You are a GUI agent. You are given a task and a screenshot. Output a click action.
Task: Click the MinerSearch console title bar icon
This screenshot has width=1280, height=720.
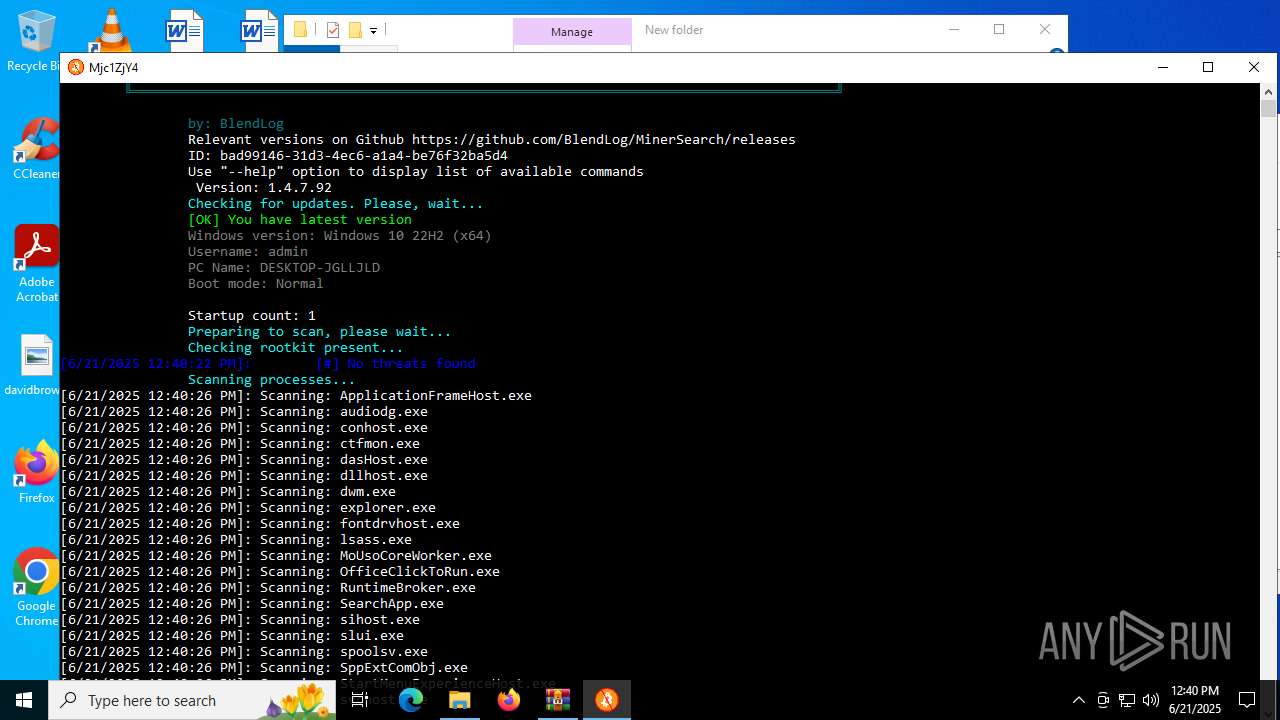click(76, 67)
